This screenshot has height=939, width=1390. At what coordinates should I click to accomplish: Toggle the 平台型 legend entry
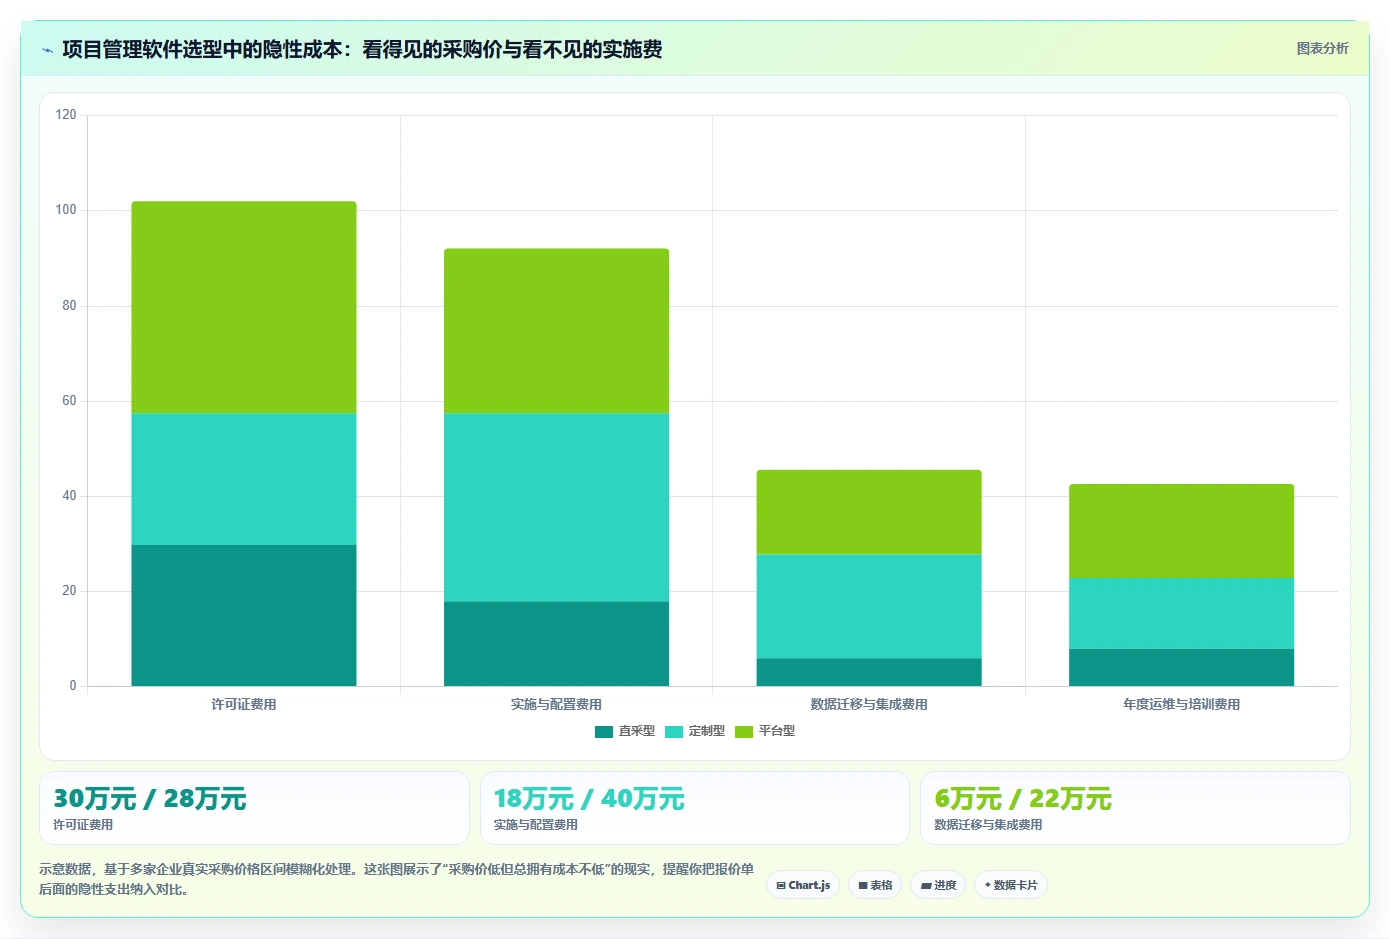point(765,731)
